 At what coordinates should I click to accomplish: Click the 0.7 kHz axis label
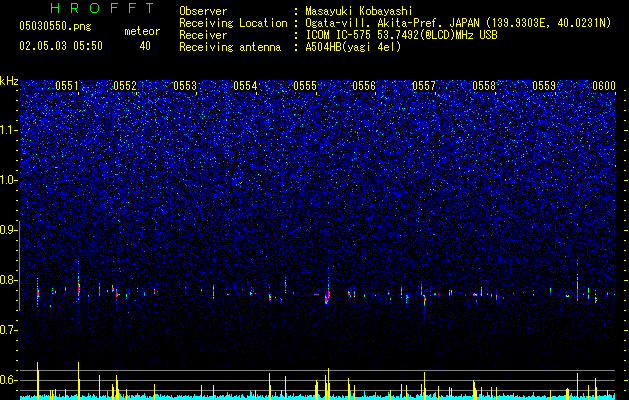pos(8,330)
